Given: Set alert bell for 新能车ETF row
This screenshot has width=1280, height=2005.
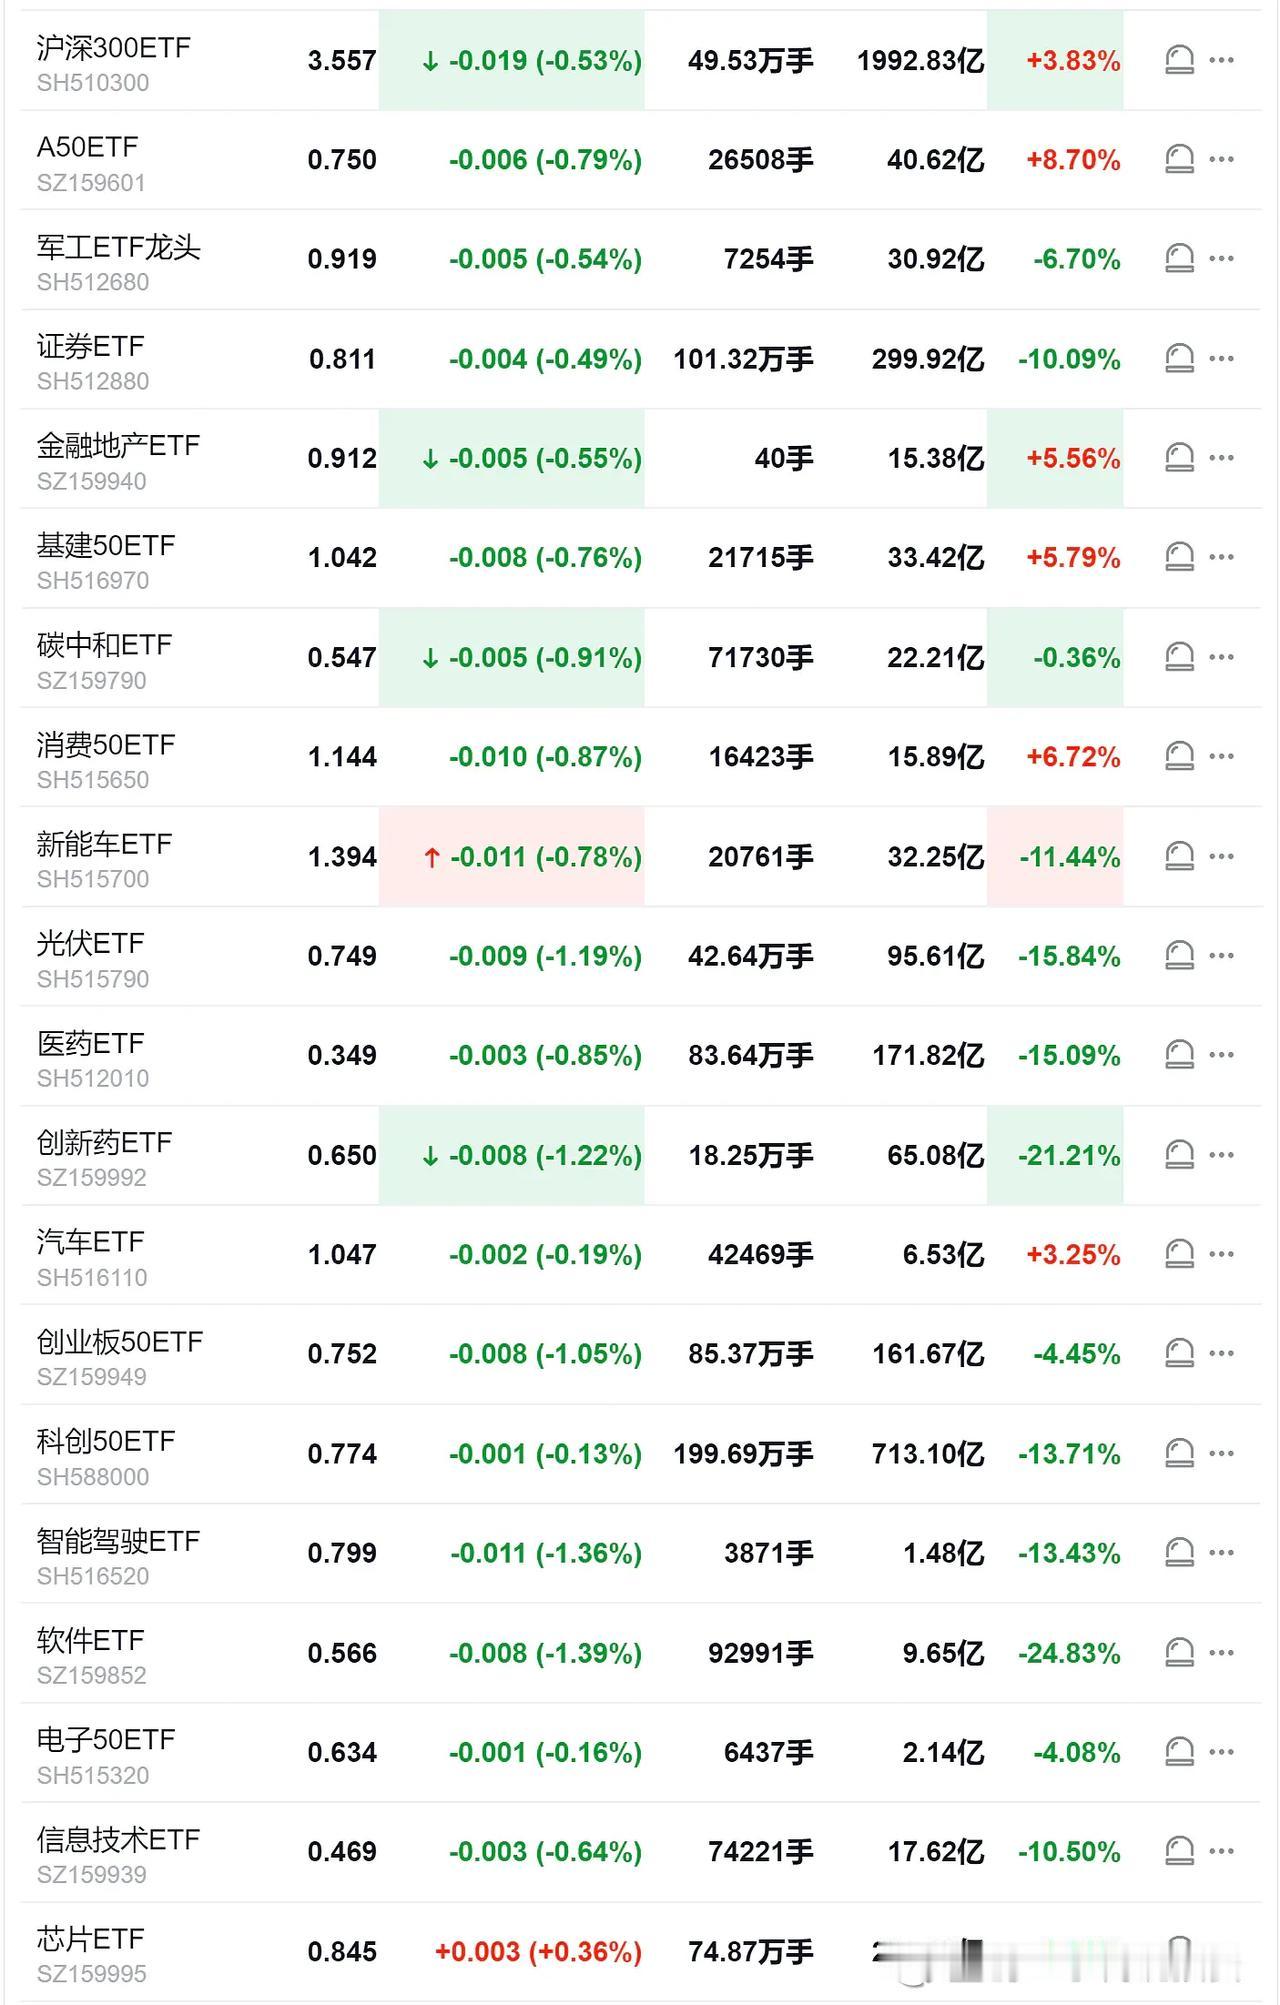Looking at the screenshot, I should pos(1180,856).
